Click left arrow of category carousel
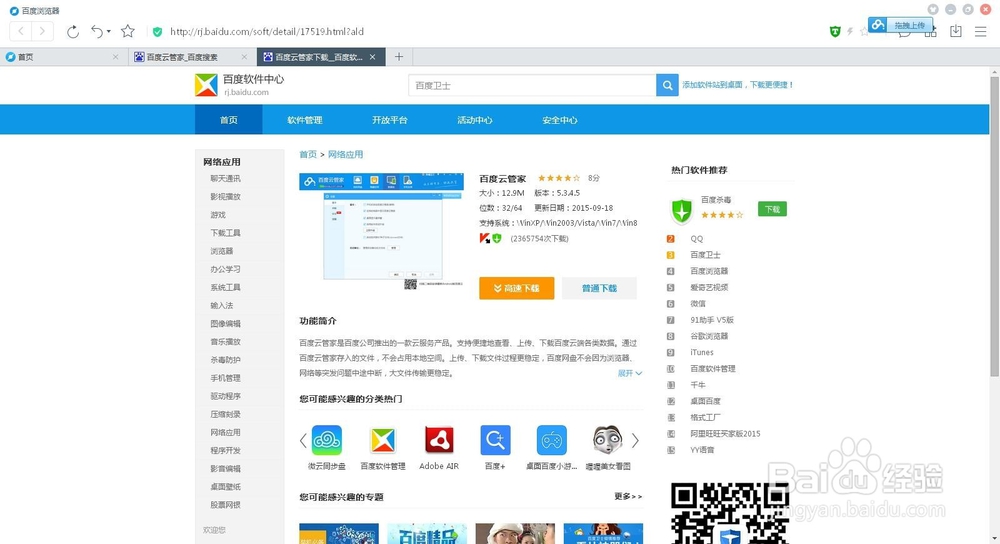Viewport: 1000px width, 544px height. point(303,440)
